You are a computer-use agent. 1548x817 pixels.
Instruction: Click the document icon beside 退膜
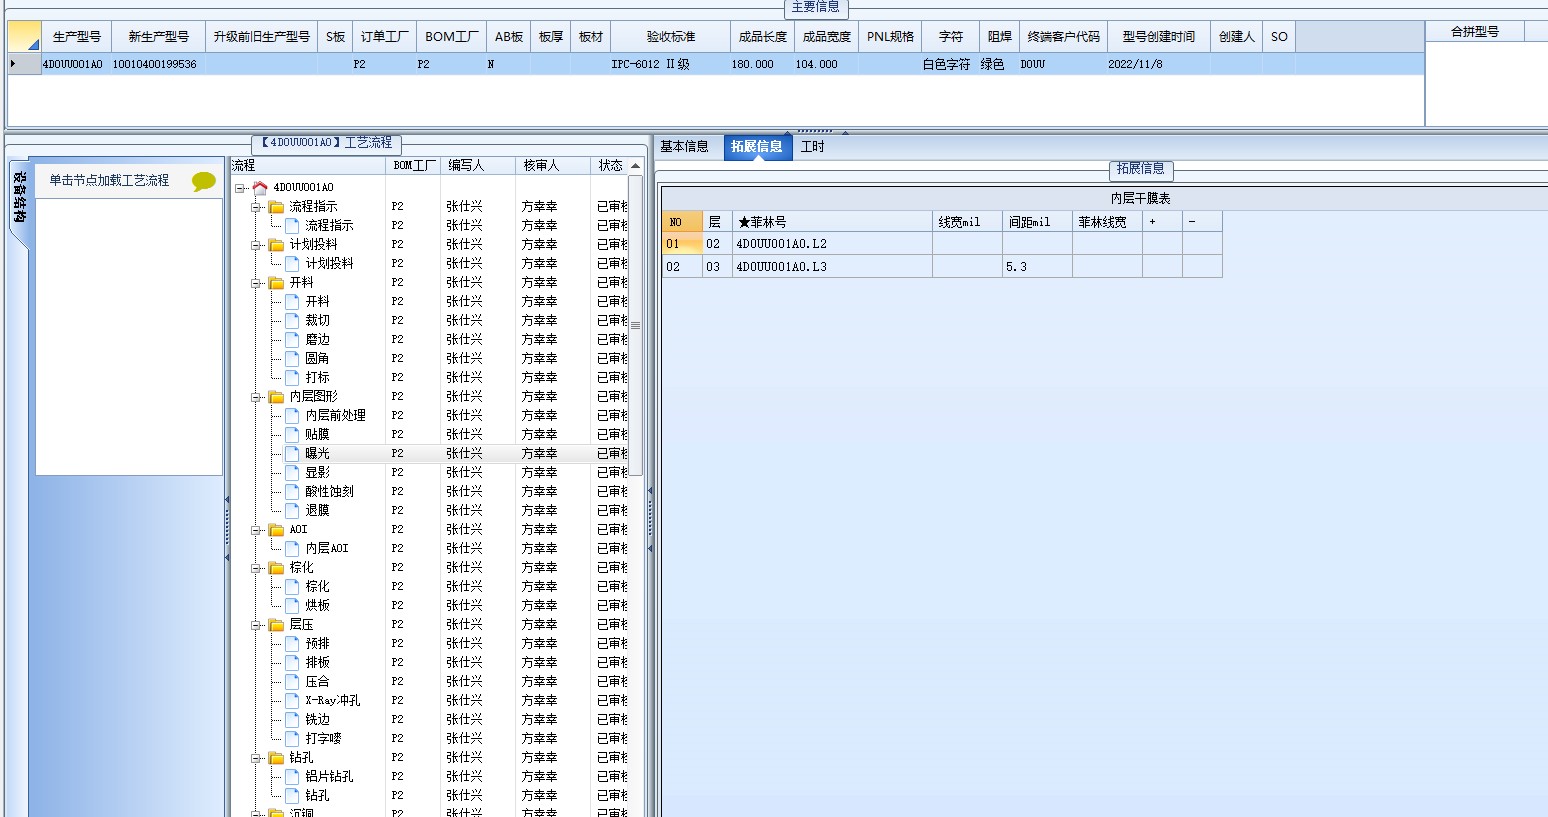coord(292,510)
